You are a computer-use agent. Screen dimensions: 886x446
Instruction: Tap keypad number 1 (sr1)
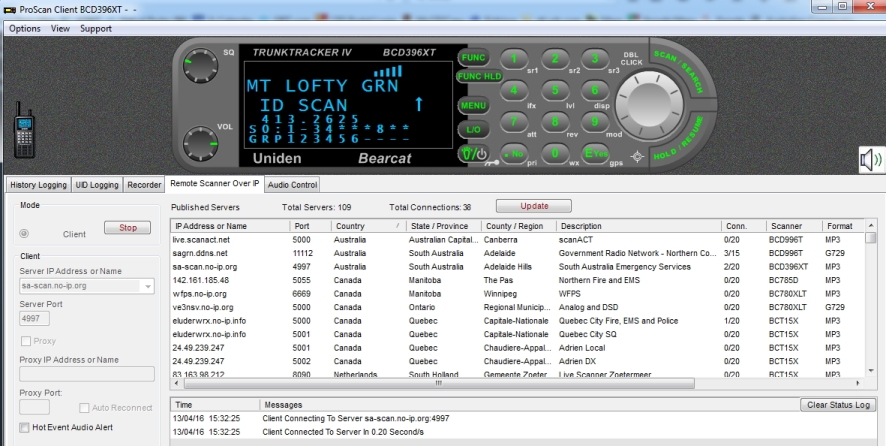point(514,58)
